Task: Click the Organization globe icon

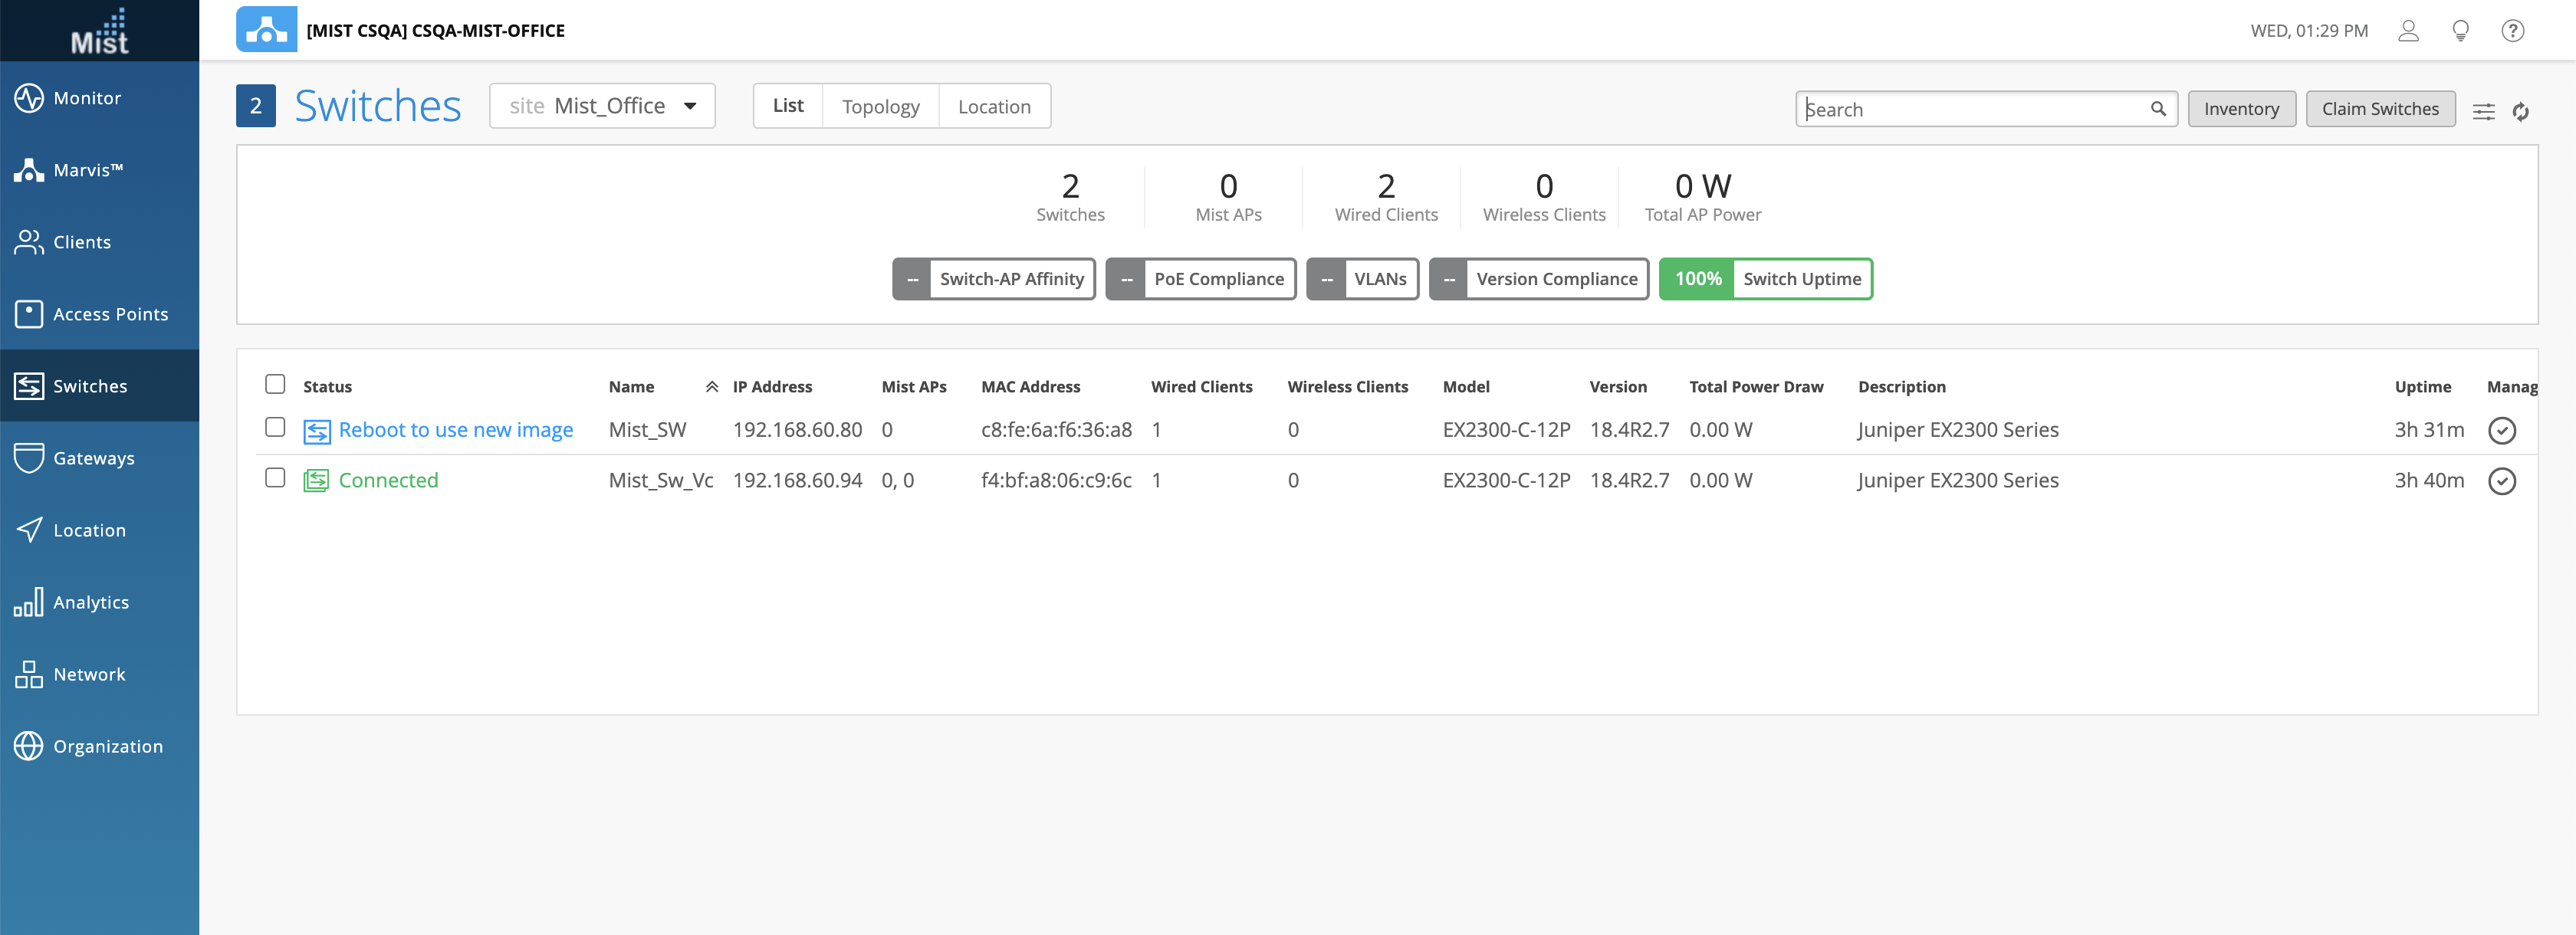Action: point(29,746)
